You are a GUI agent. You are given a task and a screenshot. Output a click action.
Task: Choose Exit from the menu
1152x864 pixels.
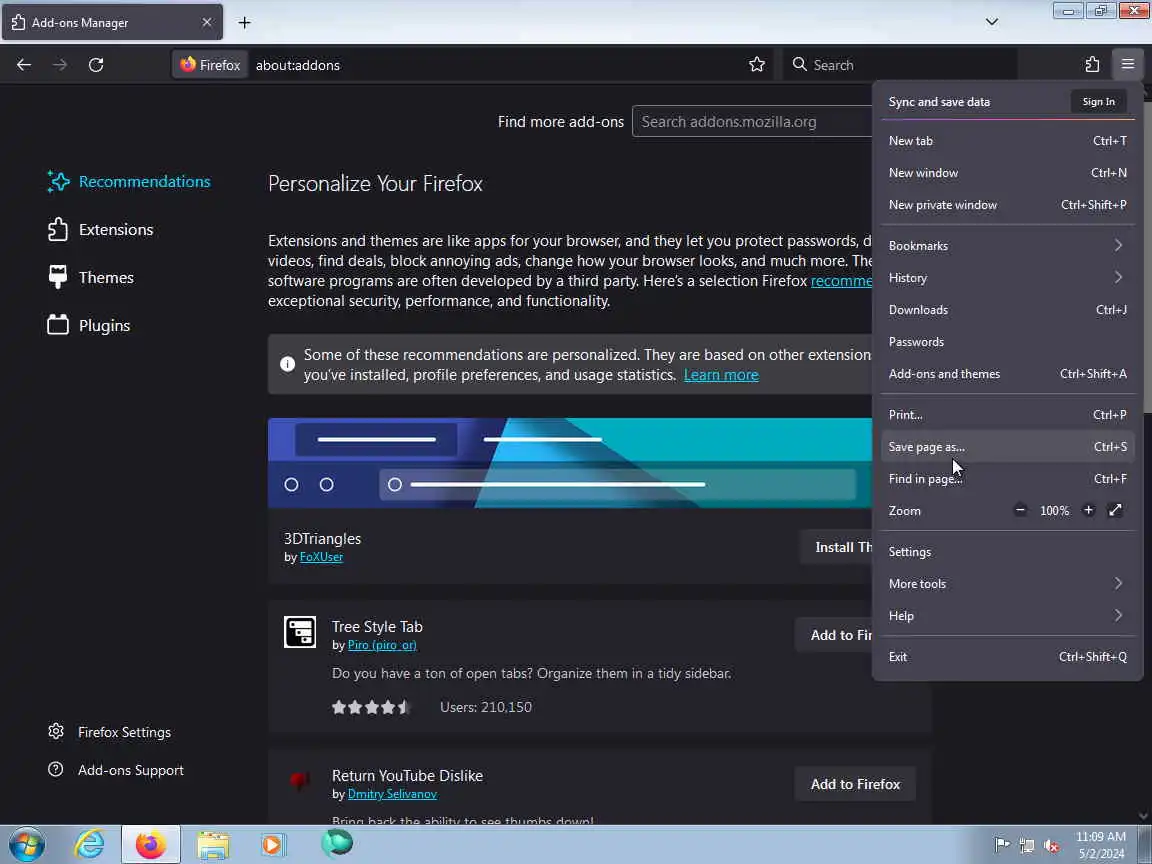pos(1007,657)
